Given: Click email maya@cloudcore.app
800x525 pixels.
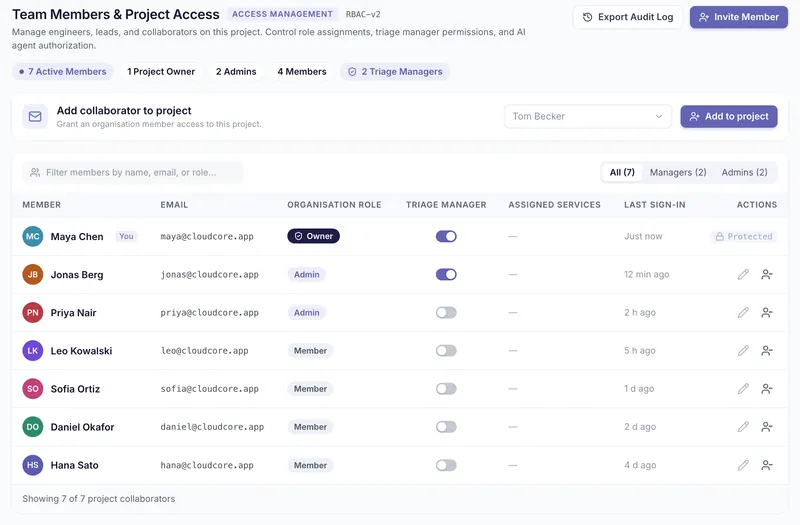Looking at the screenshot, I should click(207, 236).
